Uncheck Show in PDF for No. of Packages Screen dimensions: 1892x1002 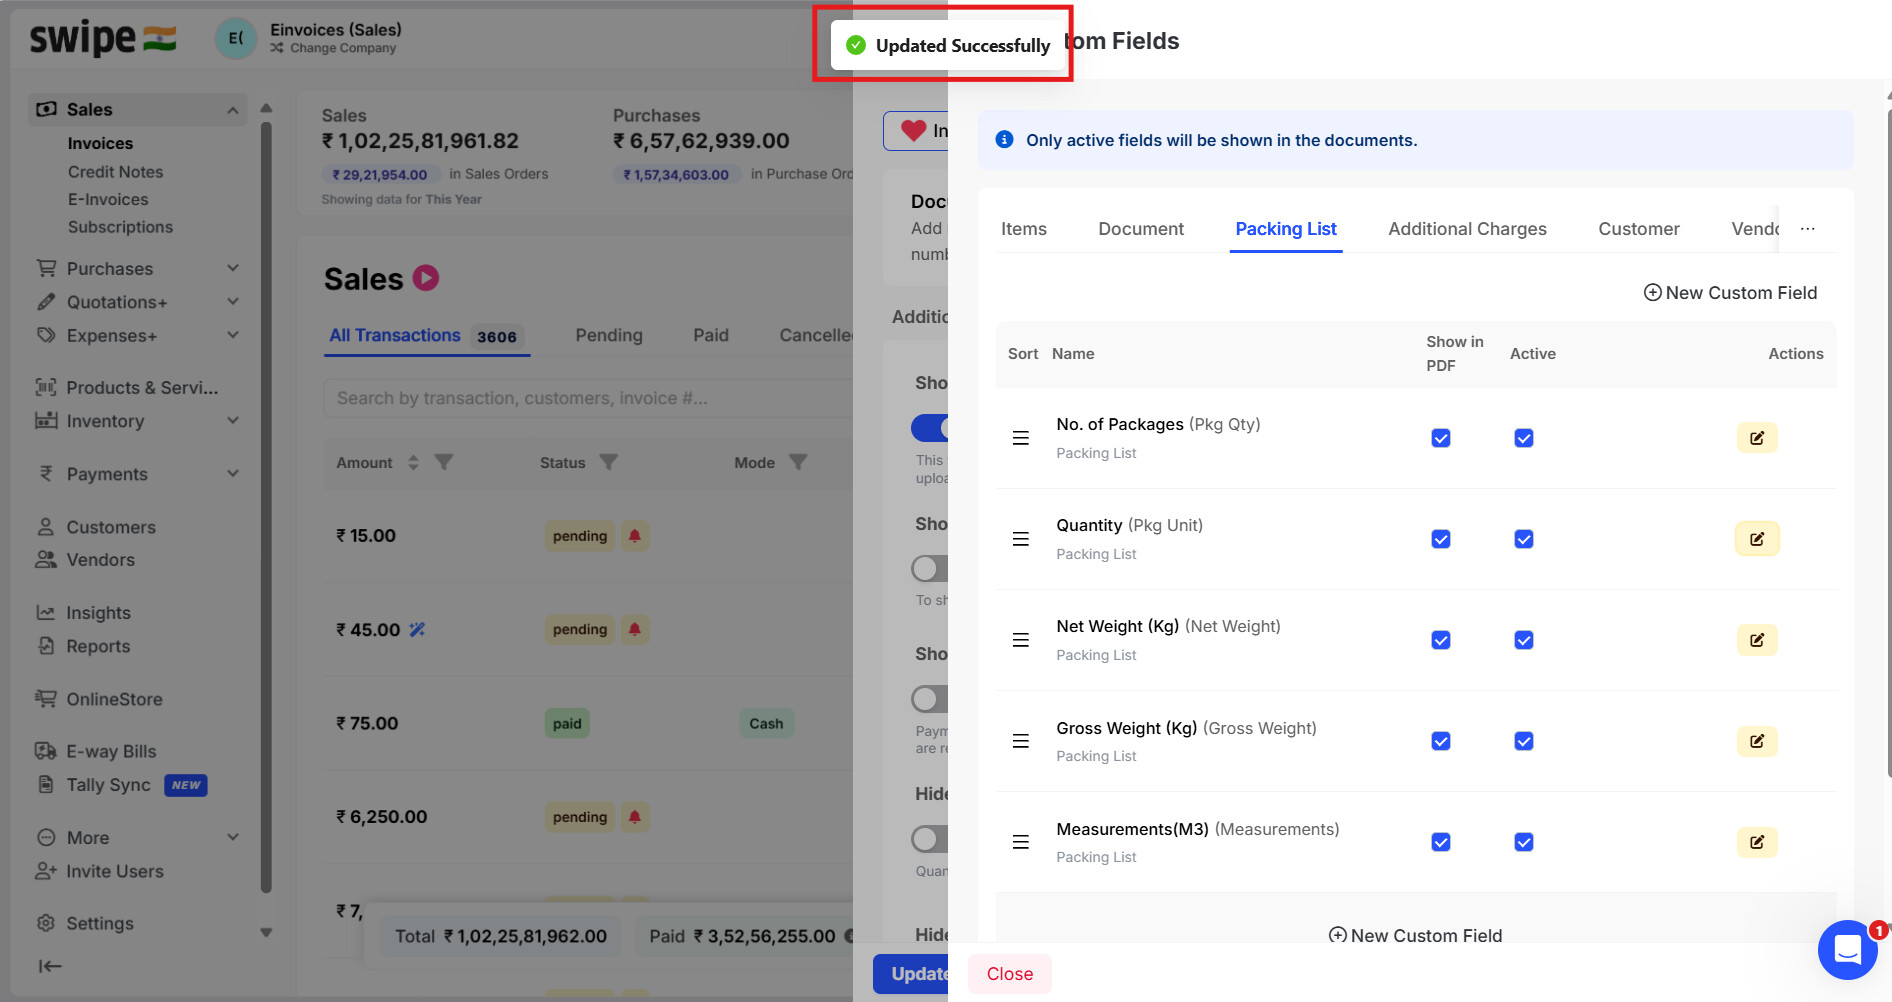point(1440,438)
